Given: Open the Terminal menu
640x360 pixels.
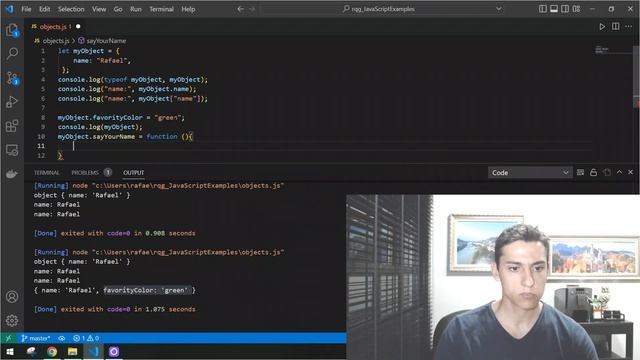Looking at the screenshot, I should tap(161, 9).
